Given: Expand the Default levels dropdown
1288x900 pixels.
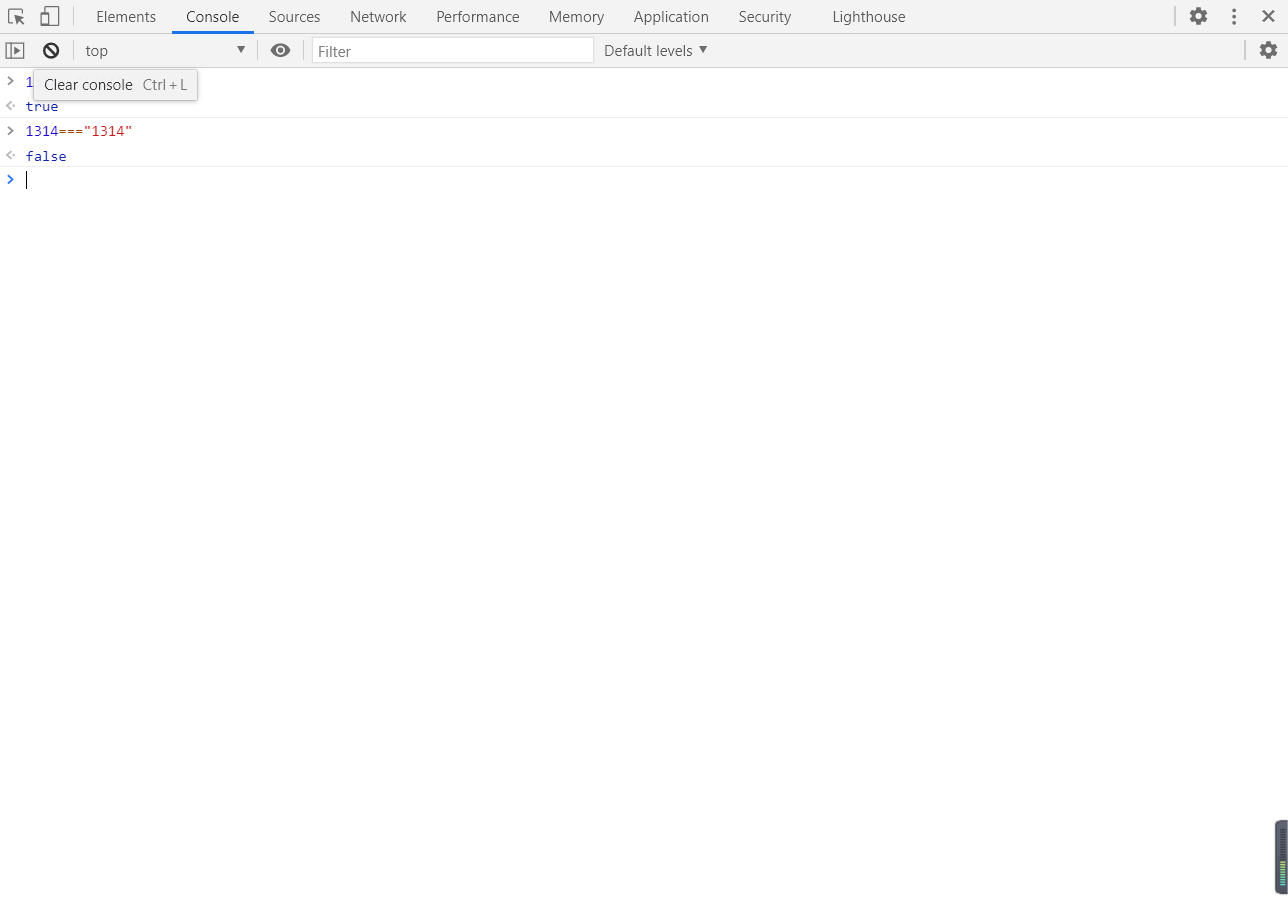Looking at the screenshot, I should [656, 51].
